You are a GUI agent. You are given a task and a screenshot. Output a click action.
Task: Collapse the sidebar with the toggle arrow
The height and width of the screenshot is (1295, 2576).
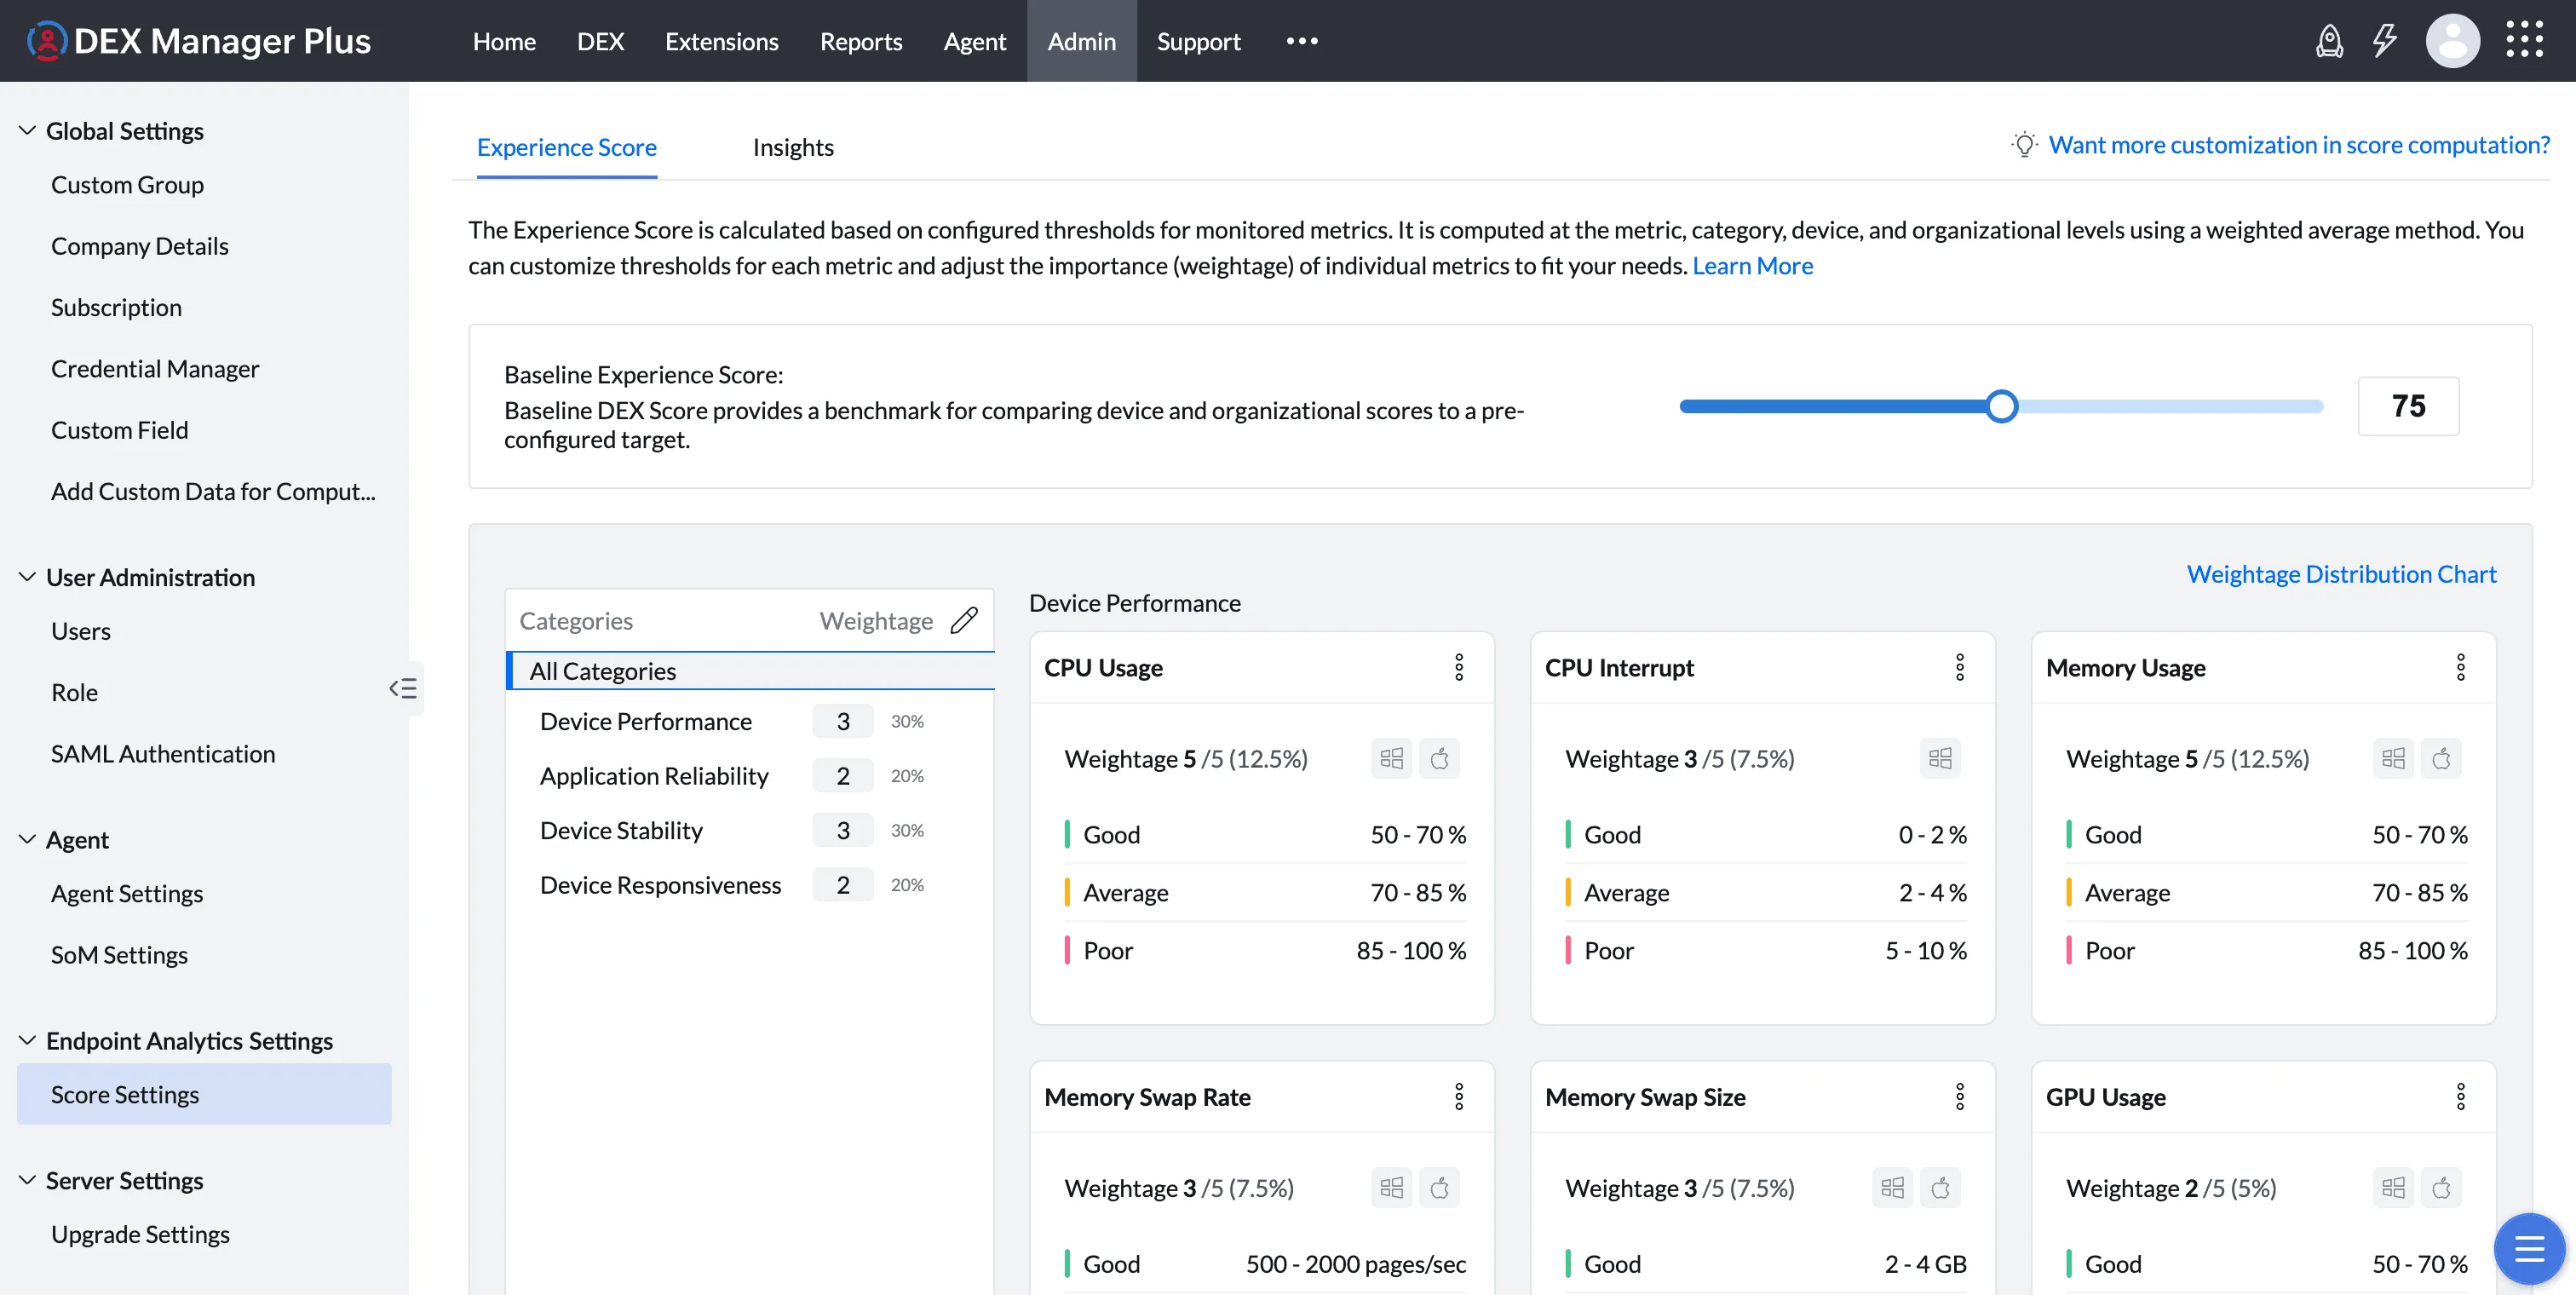pos(403,688)
